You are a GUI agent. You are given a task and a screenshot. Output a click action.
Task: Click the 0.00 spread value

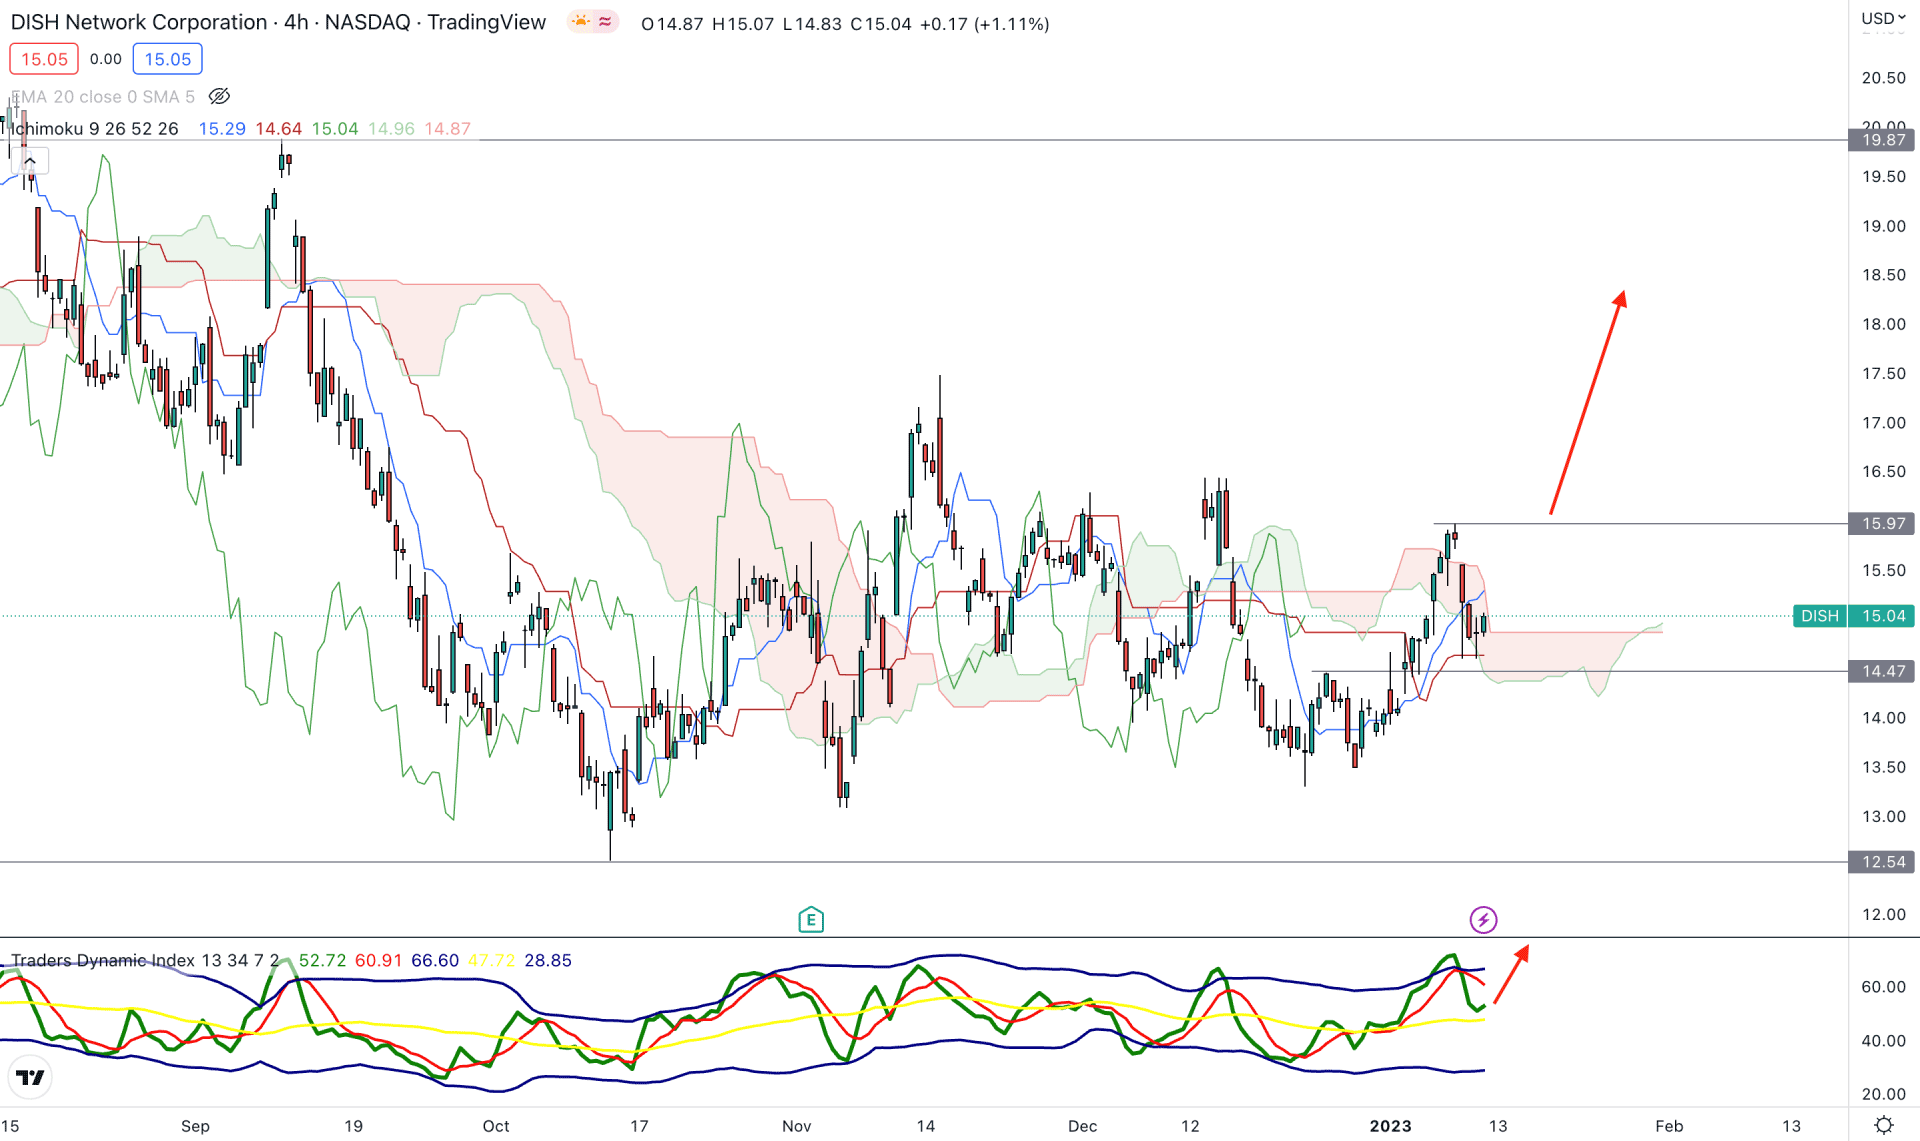[x=105, y=59]
